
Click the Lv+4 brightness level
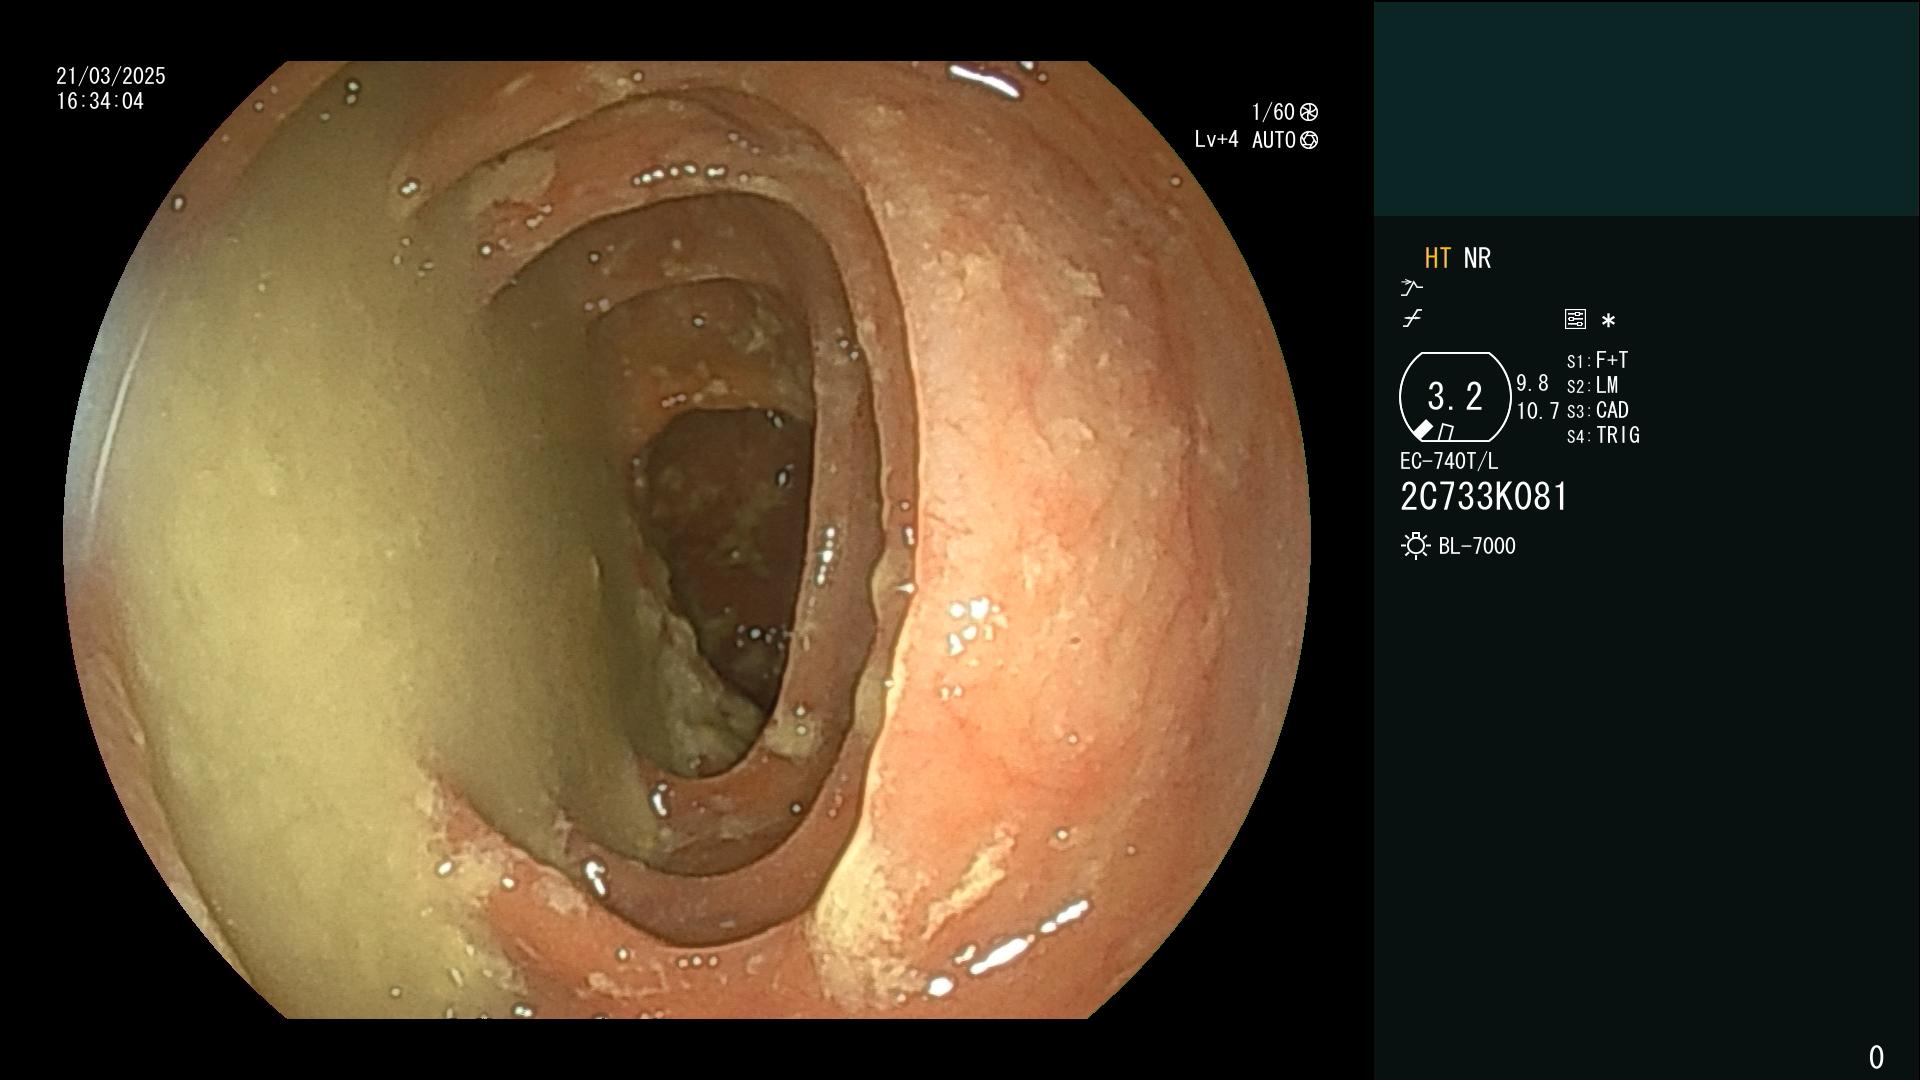coord(1216,140)
